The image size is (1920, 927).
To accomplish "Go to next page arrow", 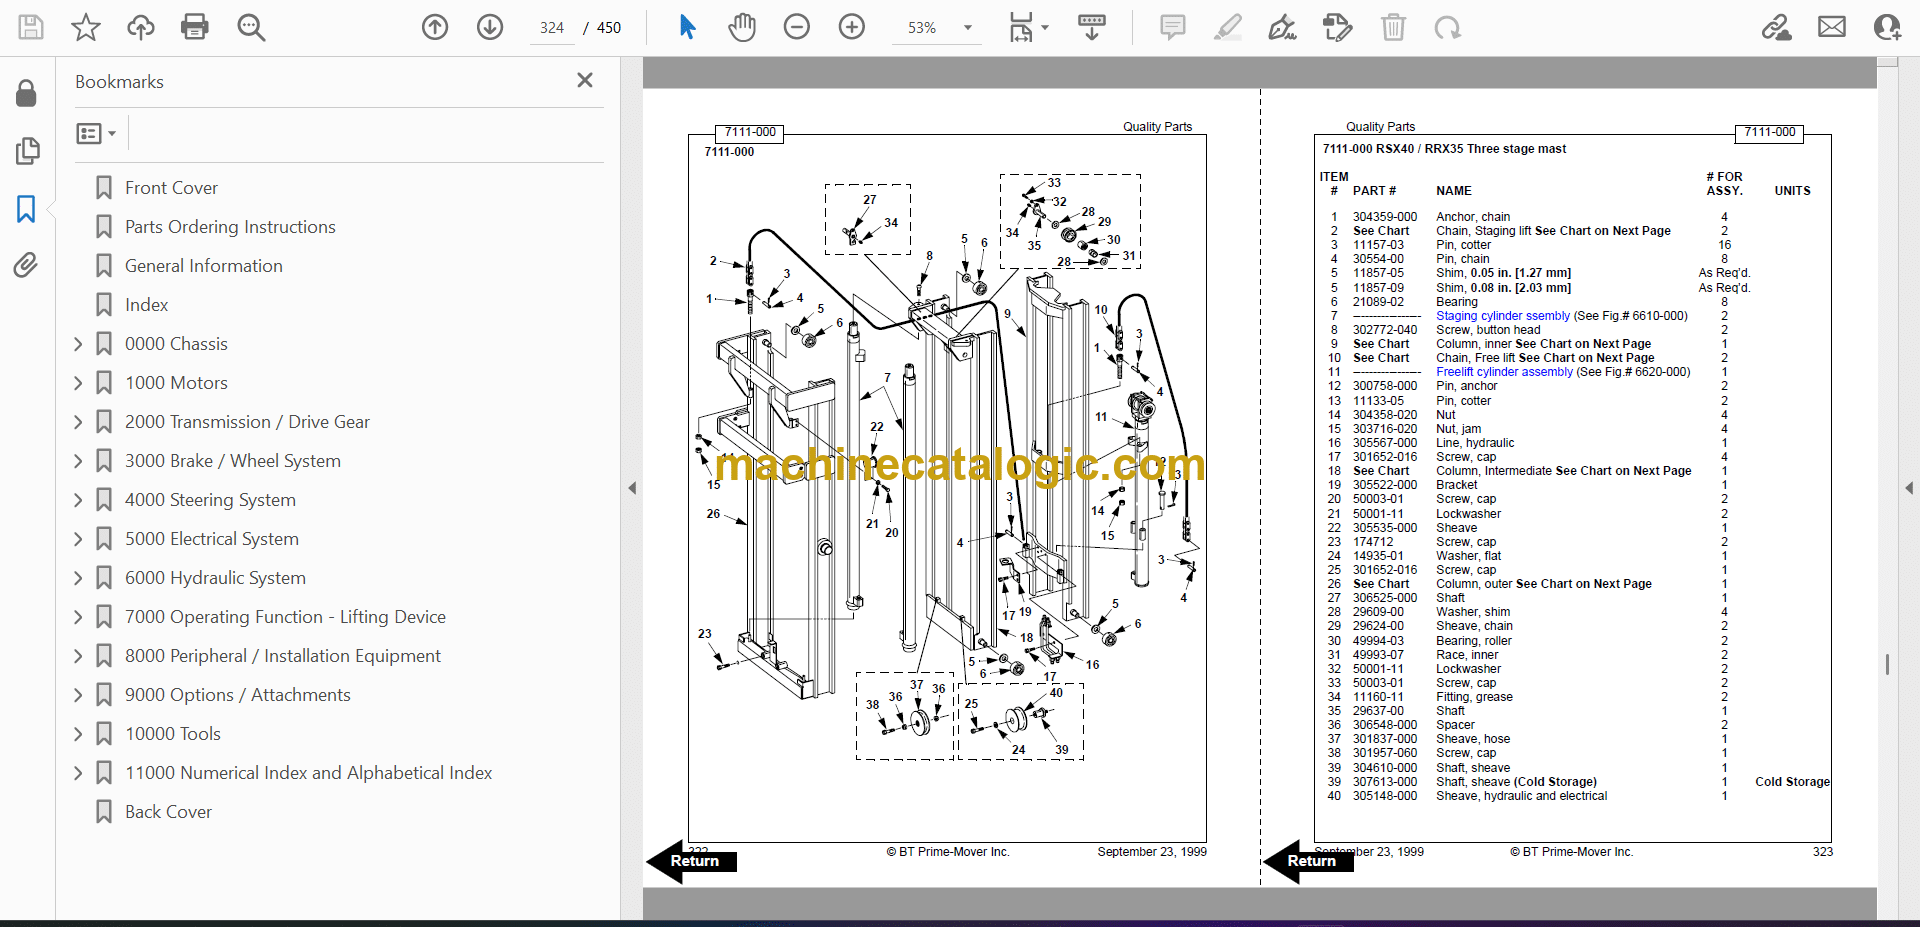I will point(490,27).
